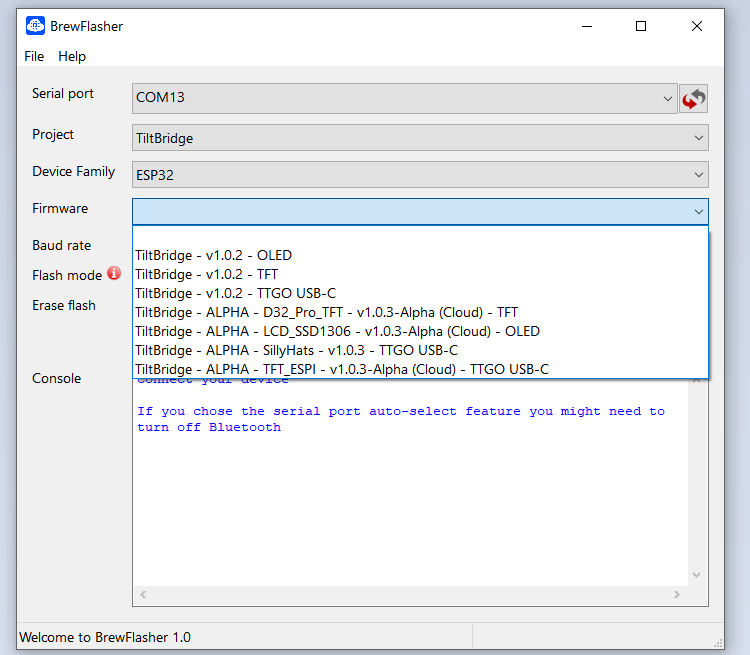Click the BrewFlasher app icon in title bar
This screenshot has height=655, width=750.
pos(35,26)
